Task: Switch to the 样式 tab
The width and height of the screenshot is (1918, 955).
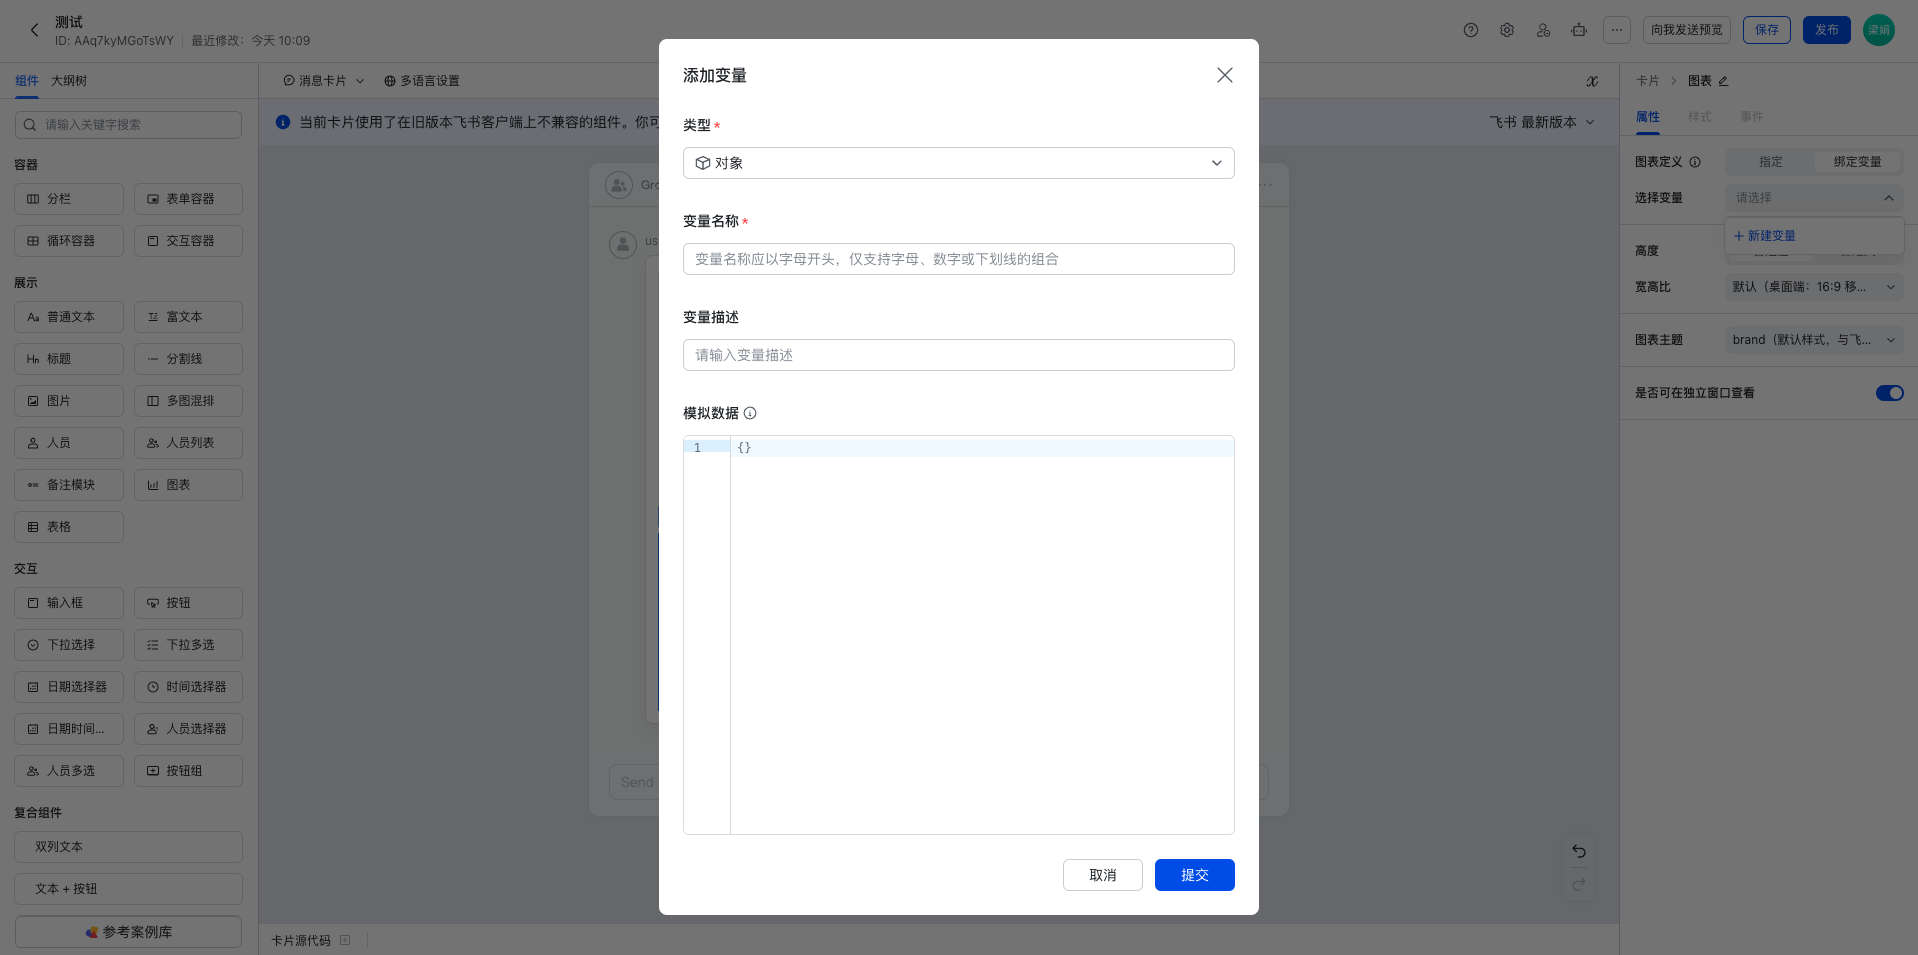Action: (1699, 117)
